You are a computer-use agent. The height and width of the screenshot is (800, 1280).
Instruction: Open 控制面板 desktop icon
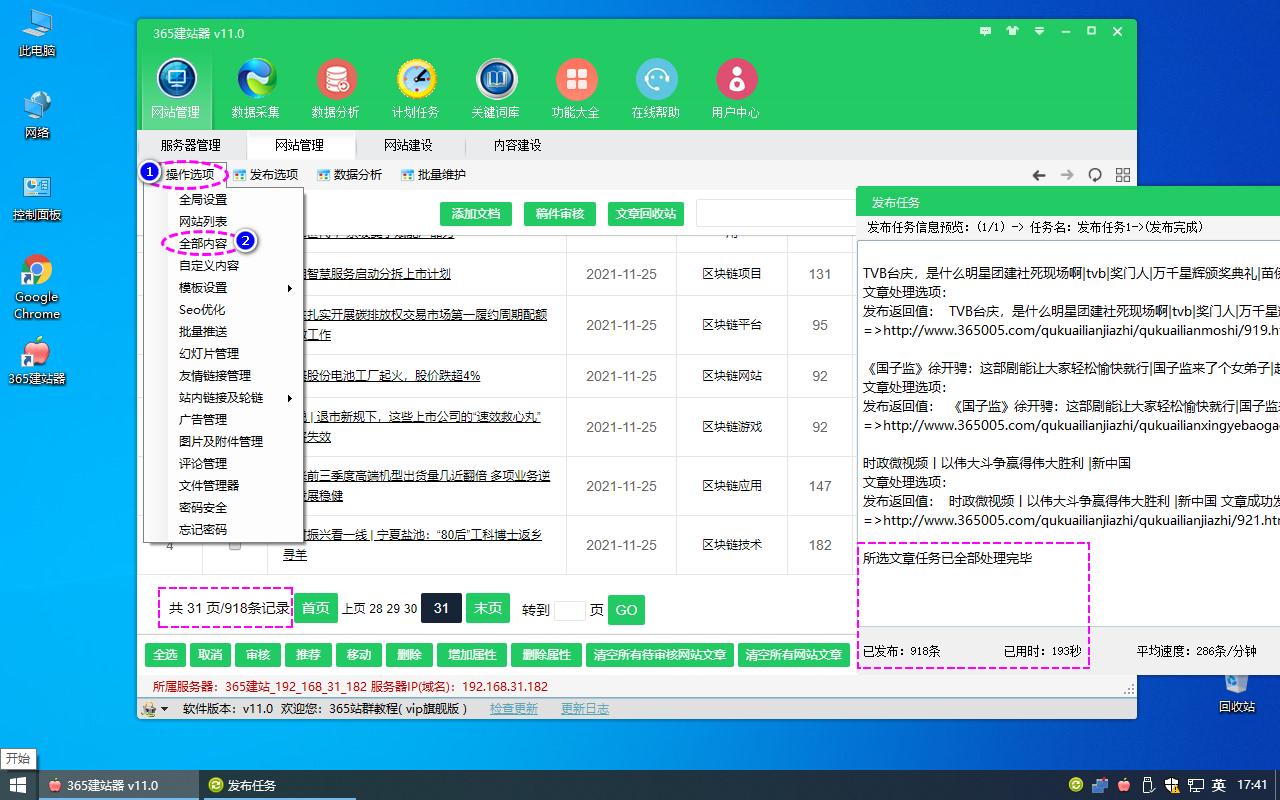37,198
